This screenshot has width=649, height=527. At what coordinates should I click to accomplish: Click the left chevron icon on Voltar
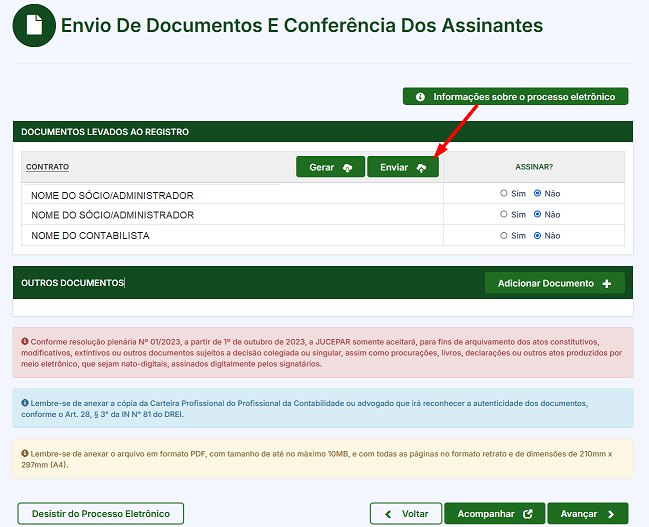click(x=388, y=514)
